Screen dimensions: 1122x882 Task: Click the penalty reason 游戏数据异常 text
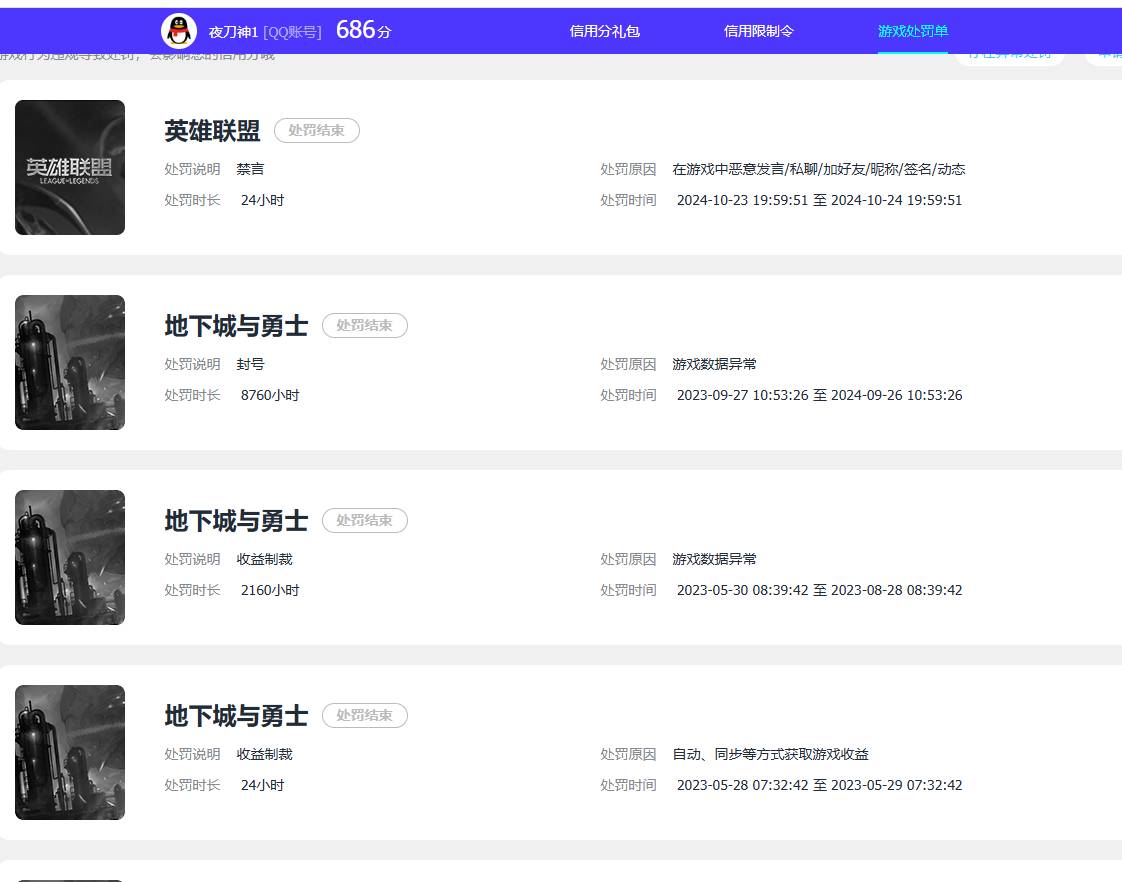[714, 364]
